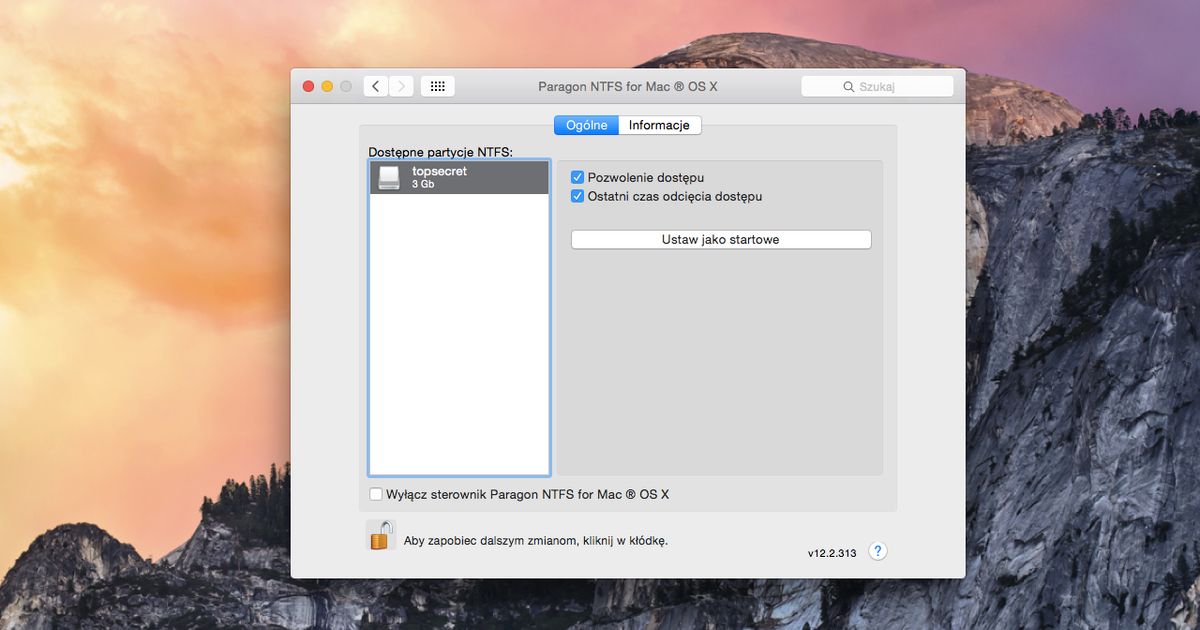
Task: Click the back navigation arrow
Action: point(375,86)
